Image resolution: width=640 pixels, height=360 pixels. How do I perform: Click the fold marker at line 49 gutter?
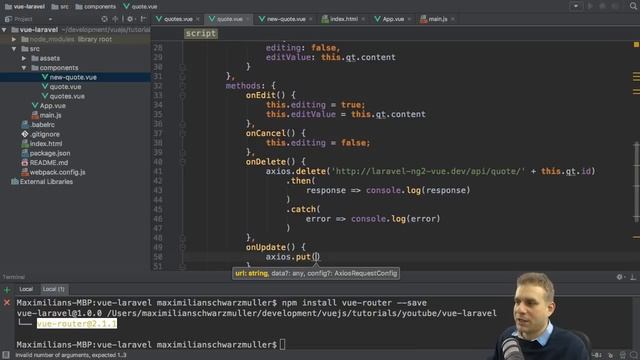pyautogui.click(x=182, y=247)
